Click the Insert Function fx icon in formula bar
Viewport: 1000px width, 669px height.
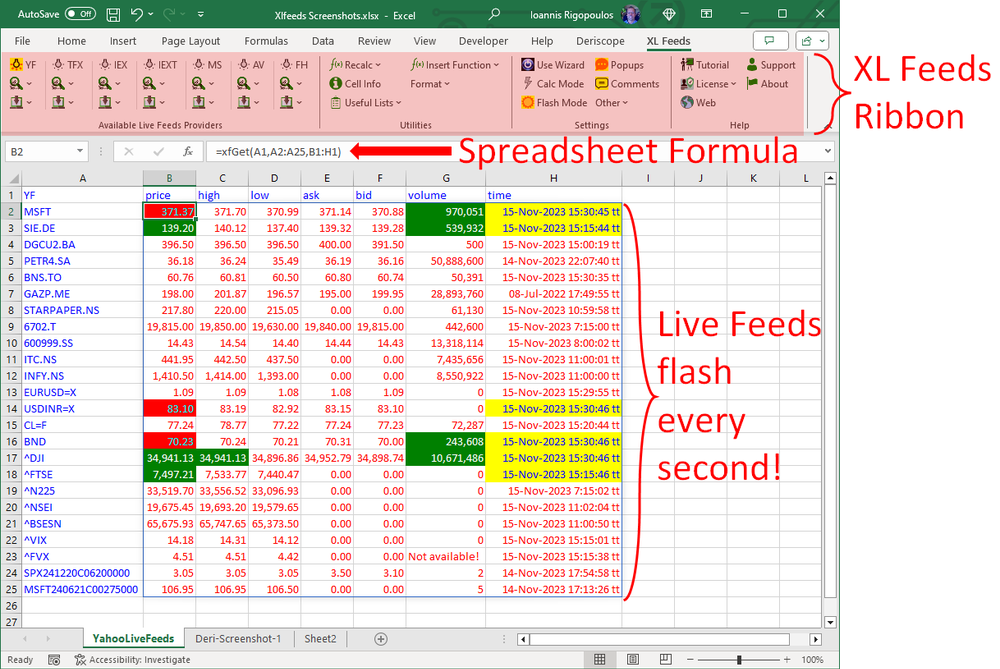pyautogui.click(x=188, y=151)
